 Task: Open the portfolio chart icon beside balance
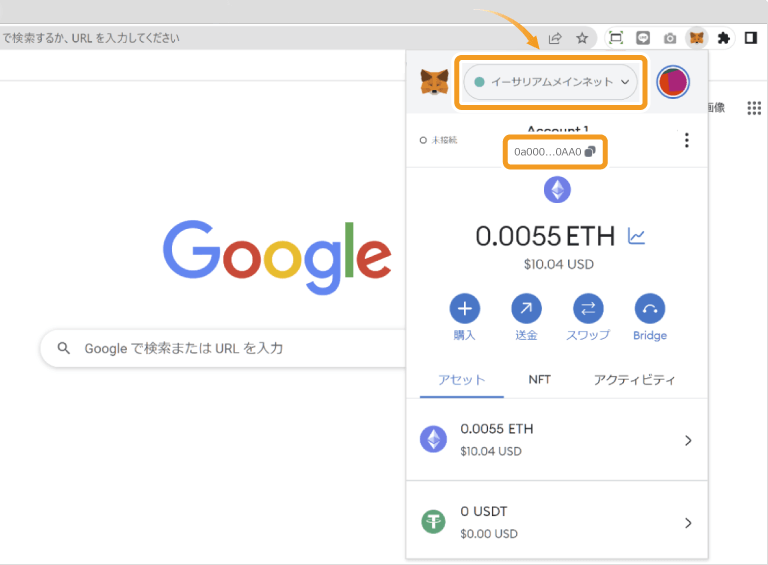tap(636, 236)
